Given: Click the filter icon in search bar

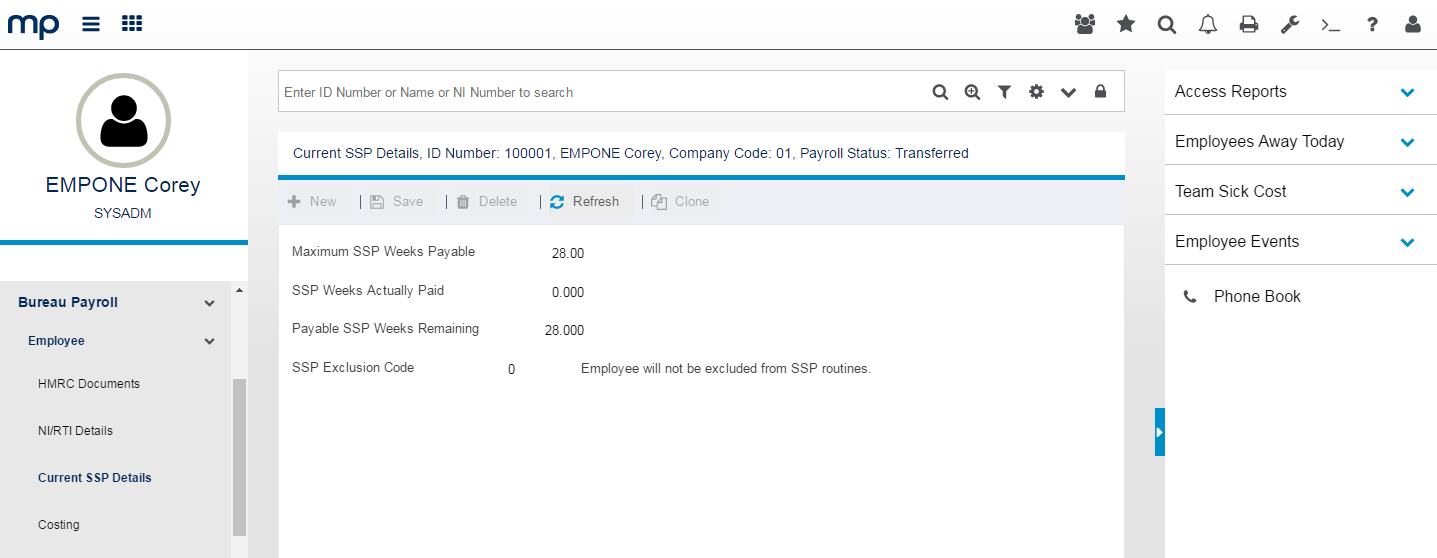Looking at the screenshot, I should (1004, 92).
